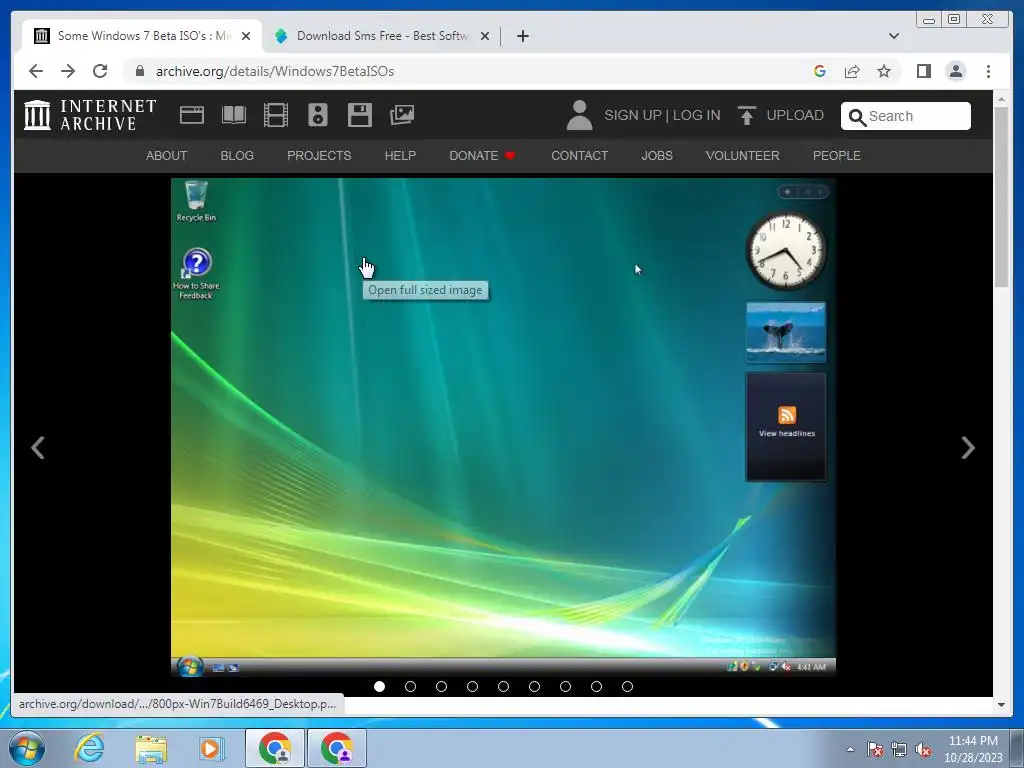Open Windows Media Player from taskbar
1024x768 pixels.
(x=212, y=748)
